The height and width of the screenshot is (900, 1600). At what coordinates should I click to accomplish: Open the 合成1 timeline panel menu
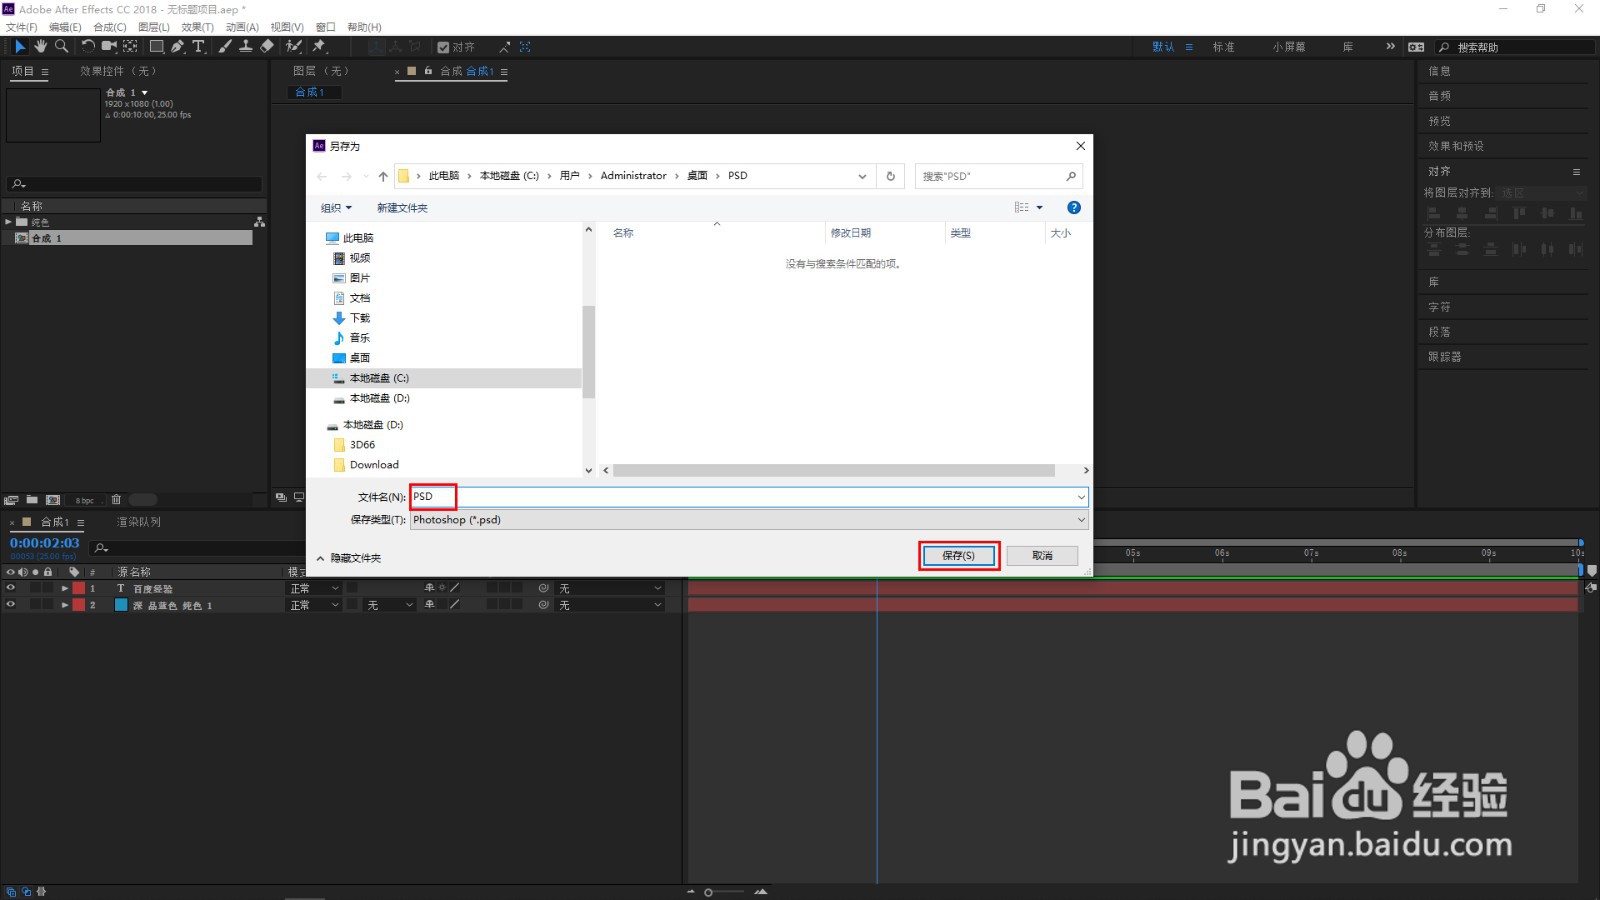pos(80,523)
